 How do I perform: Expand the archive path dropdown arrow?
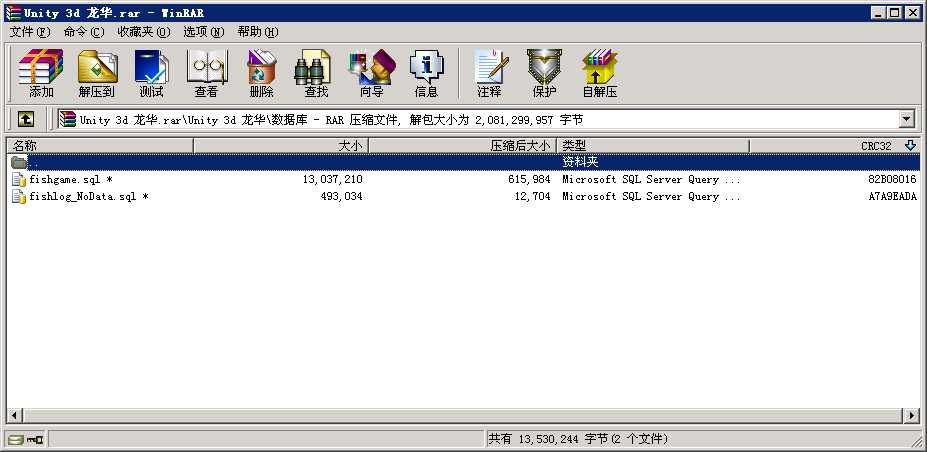pos(907,119)
